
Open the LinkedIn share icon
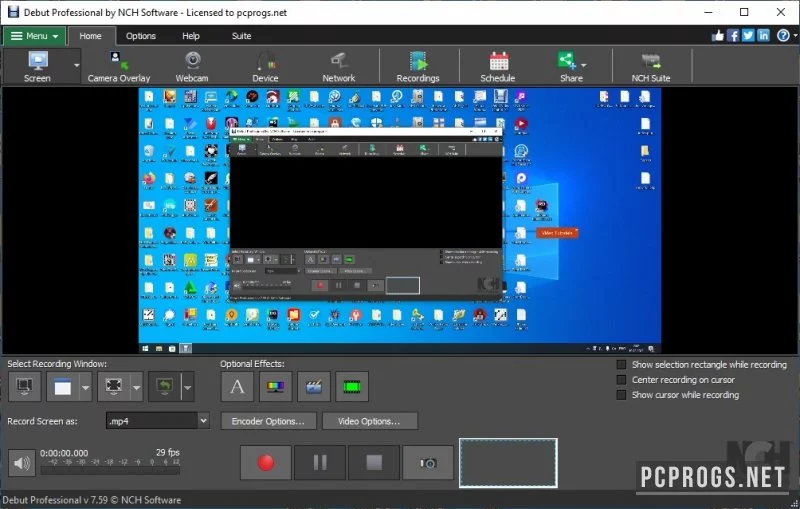tap(763, 35)
